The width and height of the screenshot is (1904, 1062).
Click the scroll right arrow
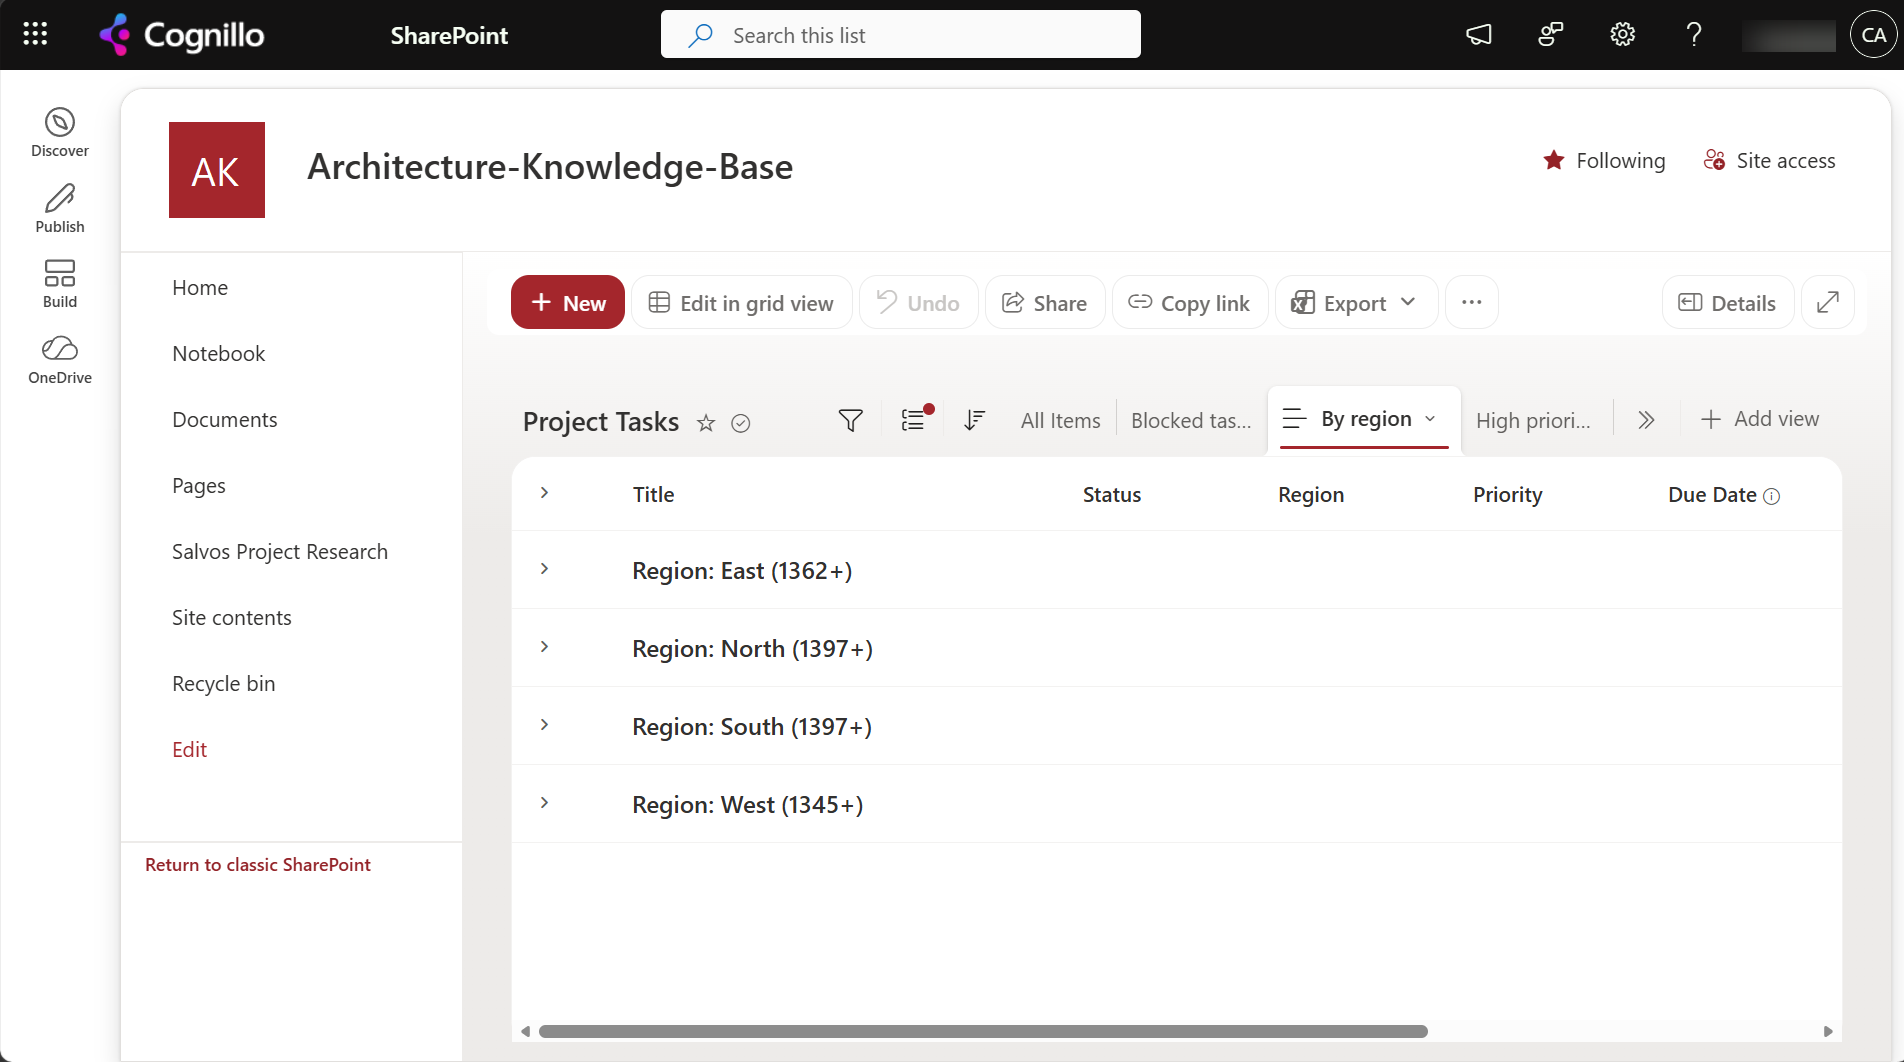pos(1828,1031)
